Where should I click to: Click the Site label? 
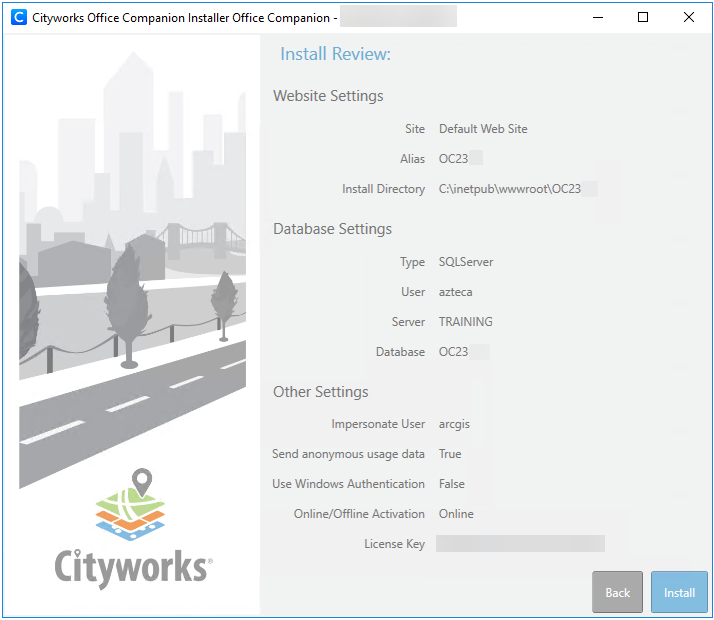415,129
